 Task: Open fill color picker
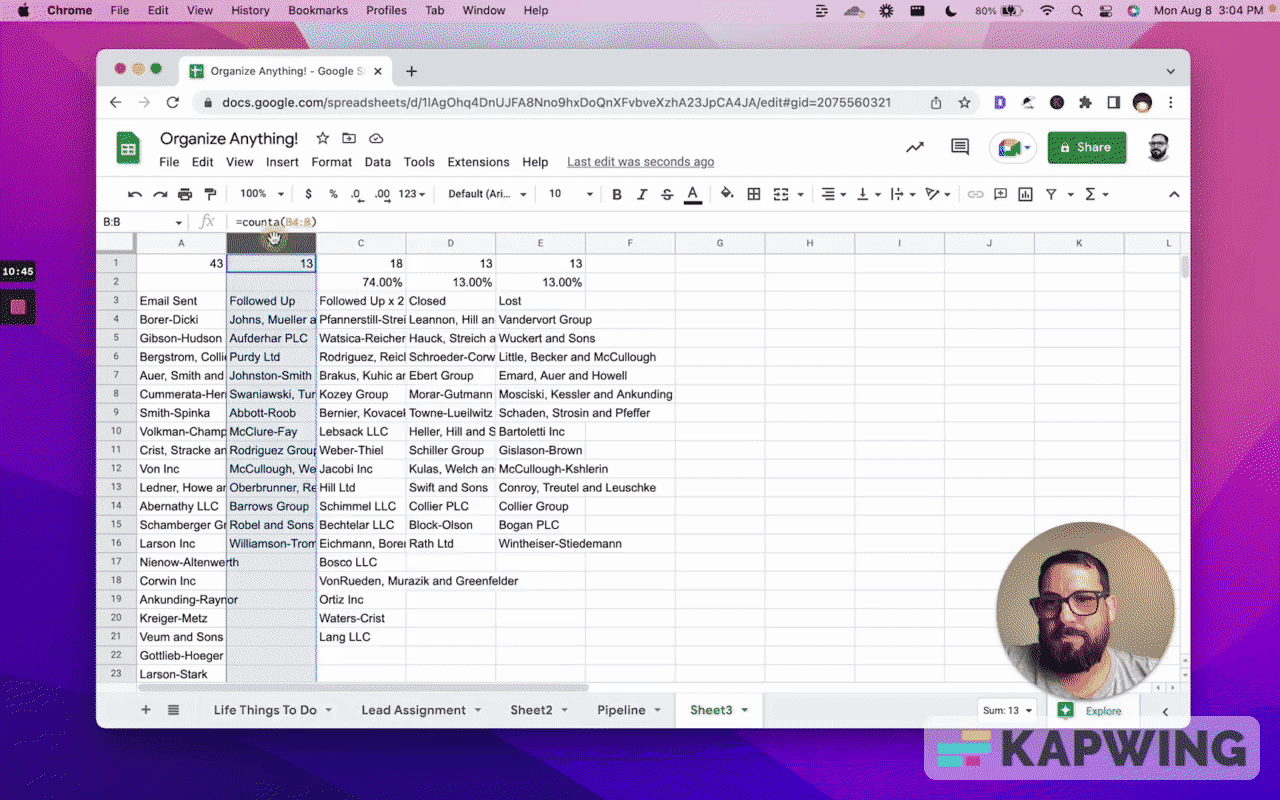[727, 194]
